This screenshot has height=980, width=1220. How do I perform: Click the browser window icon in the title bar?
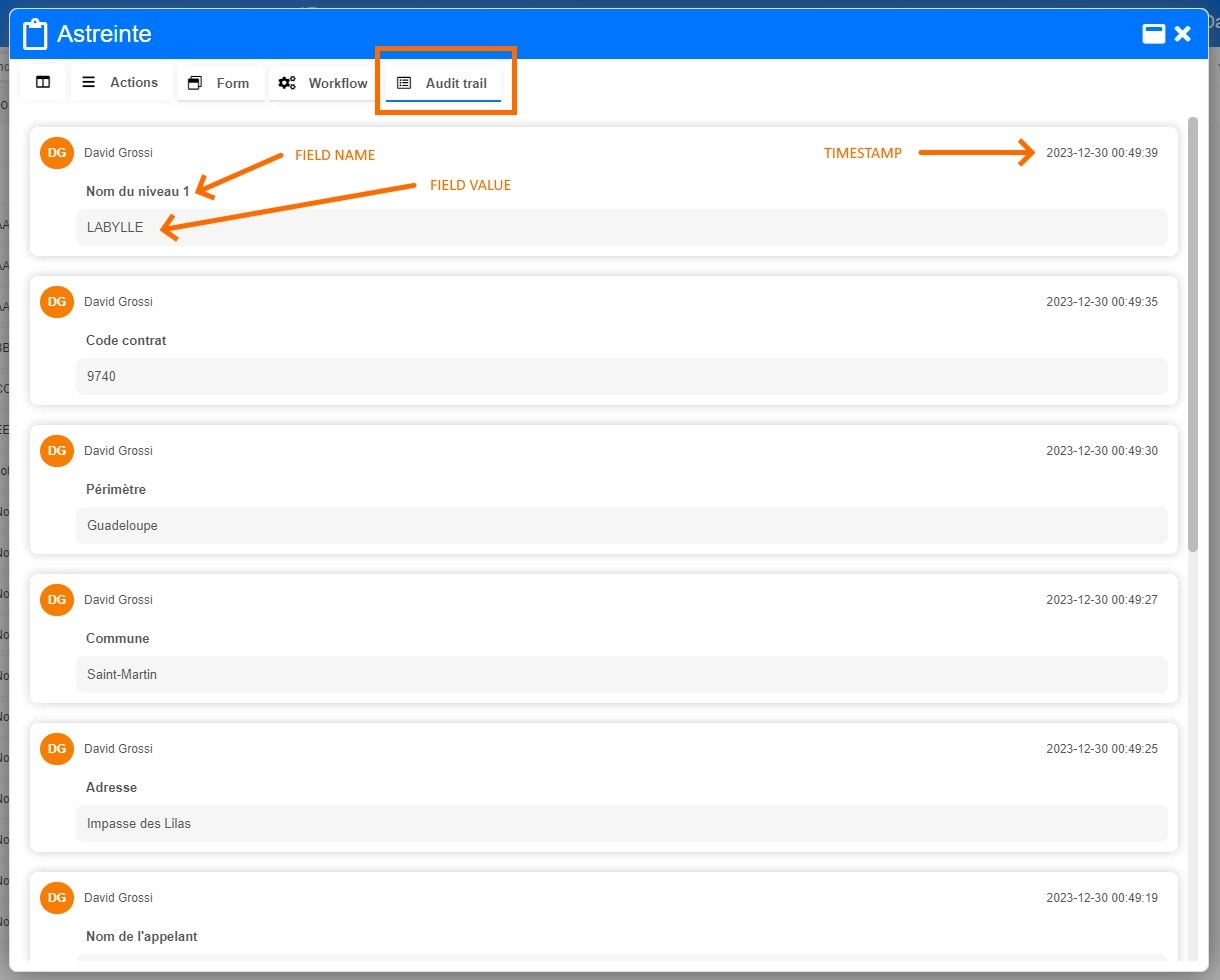pos(1153,32)
